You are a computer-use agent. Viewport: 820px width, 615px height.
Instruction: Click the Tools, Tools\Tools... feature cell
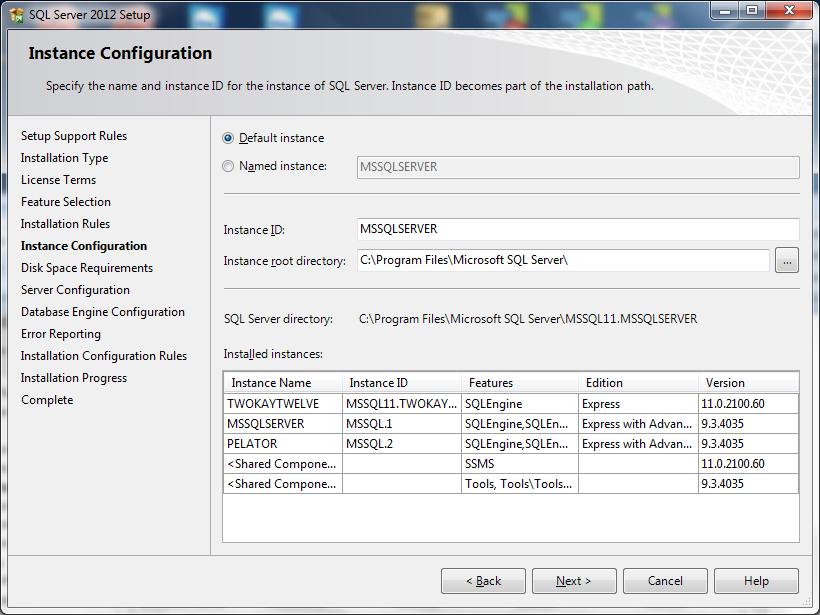520,484
